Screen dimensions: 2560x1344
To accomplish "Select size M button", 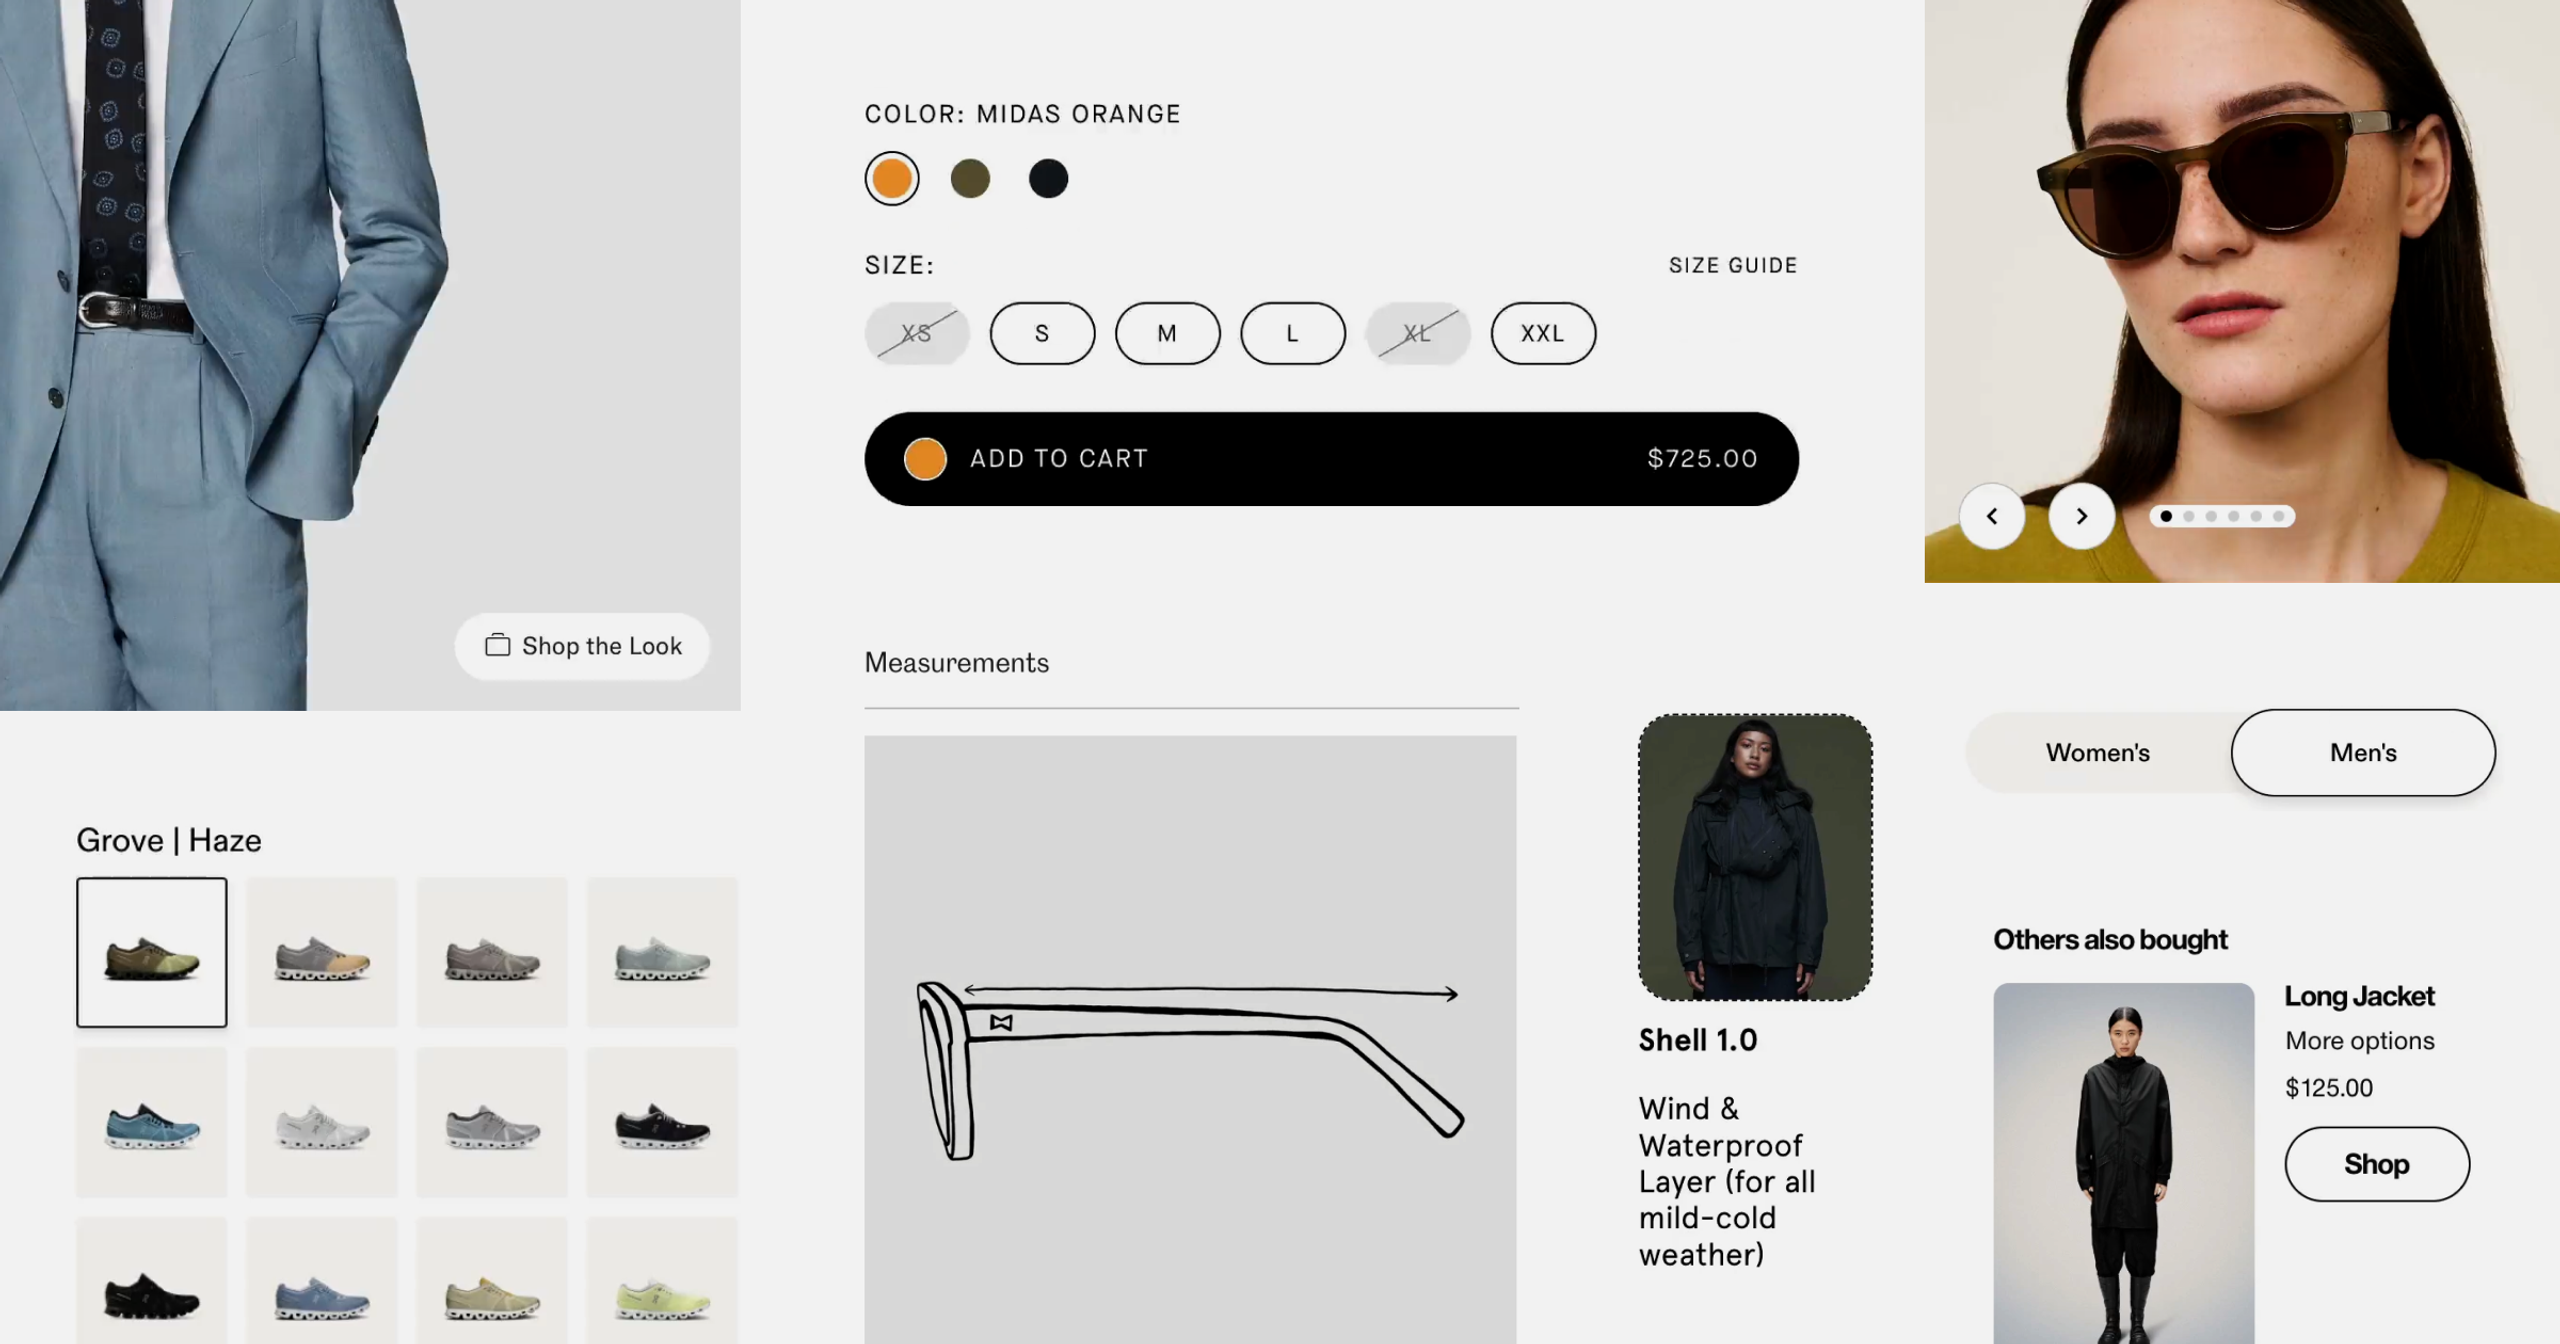I will (x=1167, y=332).
